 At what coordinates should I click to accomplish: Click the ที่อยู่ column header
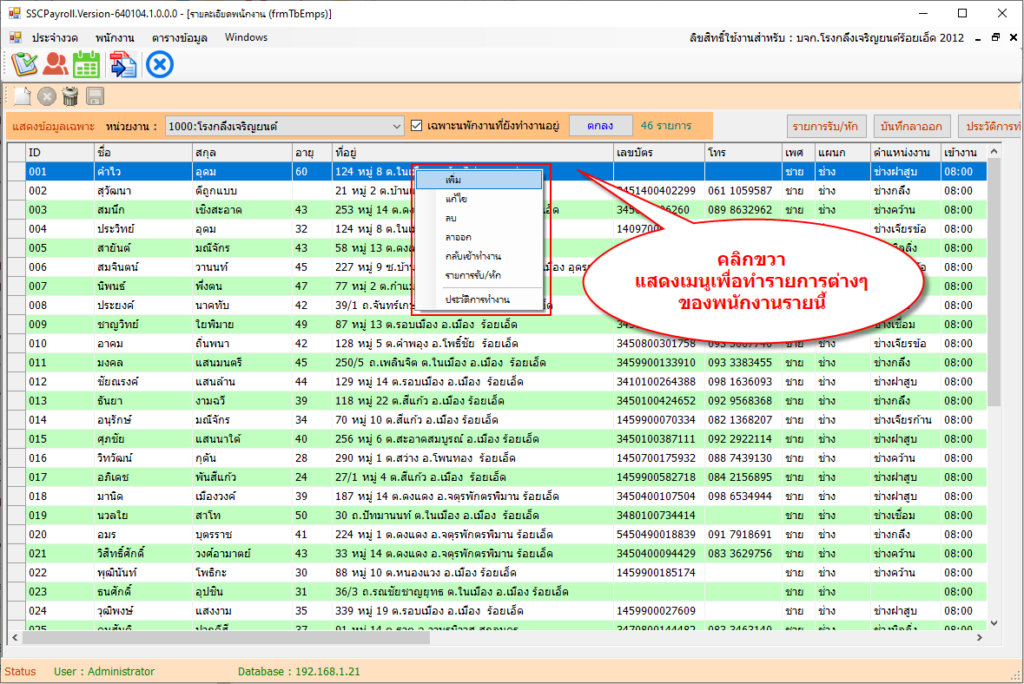tap(473, 152)
